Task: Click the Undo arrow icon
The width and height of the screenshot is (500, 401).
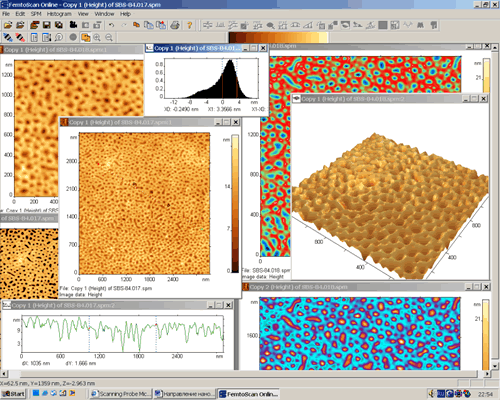Action: 111,25
